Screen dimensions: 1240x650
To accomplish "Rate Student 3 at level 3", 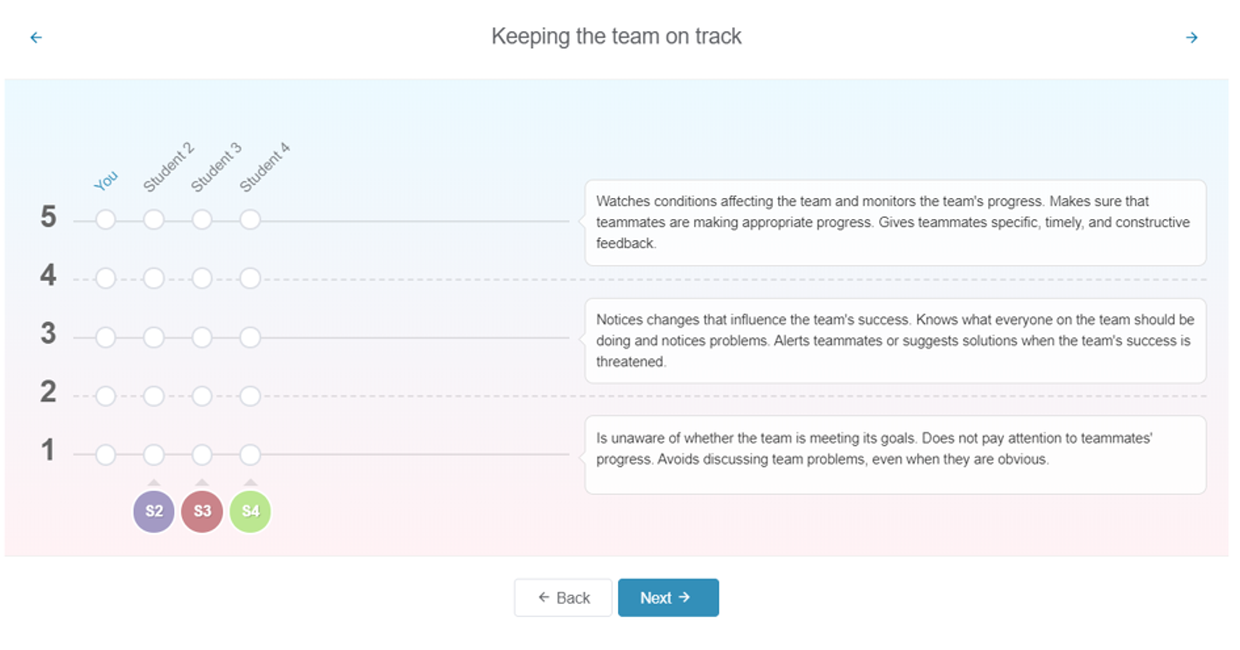I will point(202,338).
